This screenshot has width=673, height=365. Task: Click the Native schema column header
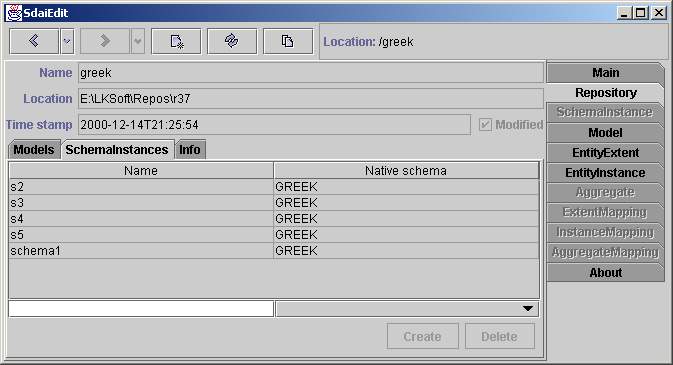[x=406, y=170]
